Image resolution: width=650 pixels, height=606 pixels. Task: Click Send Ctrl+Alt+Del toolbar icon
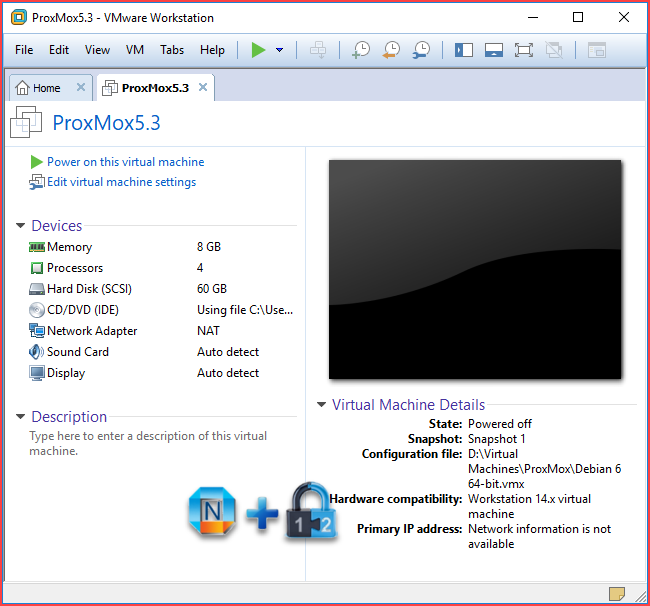pos(318,50)
